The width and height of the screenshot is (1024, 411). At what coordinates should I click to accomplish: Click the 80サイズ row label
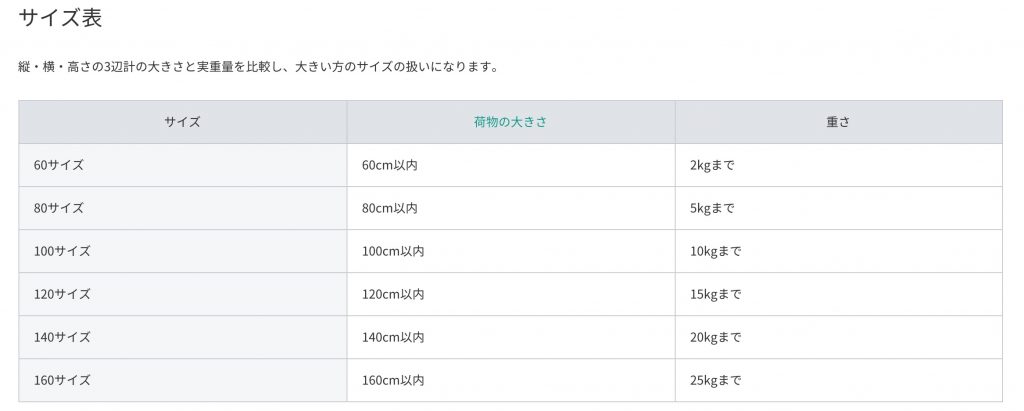[x=59, y=208]
